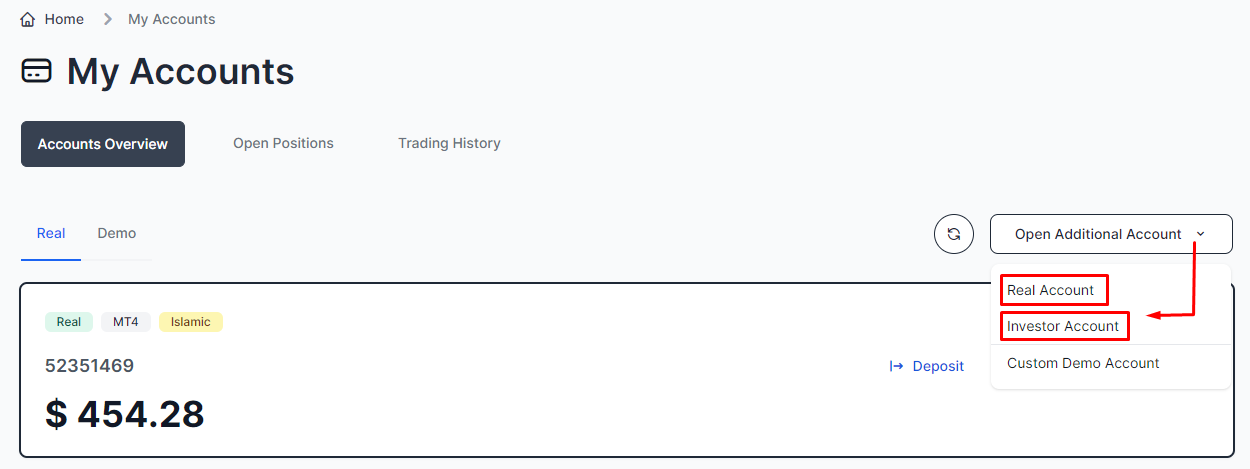Click the Islamic account tag
Screen dimensions: 1250x469
(x=191, y=322)
